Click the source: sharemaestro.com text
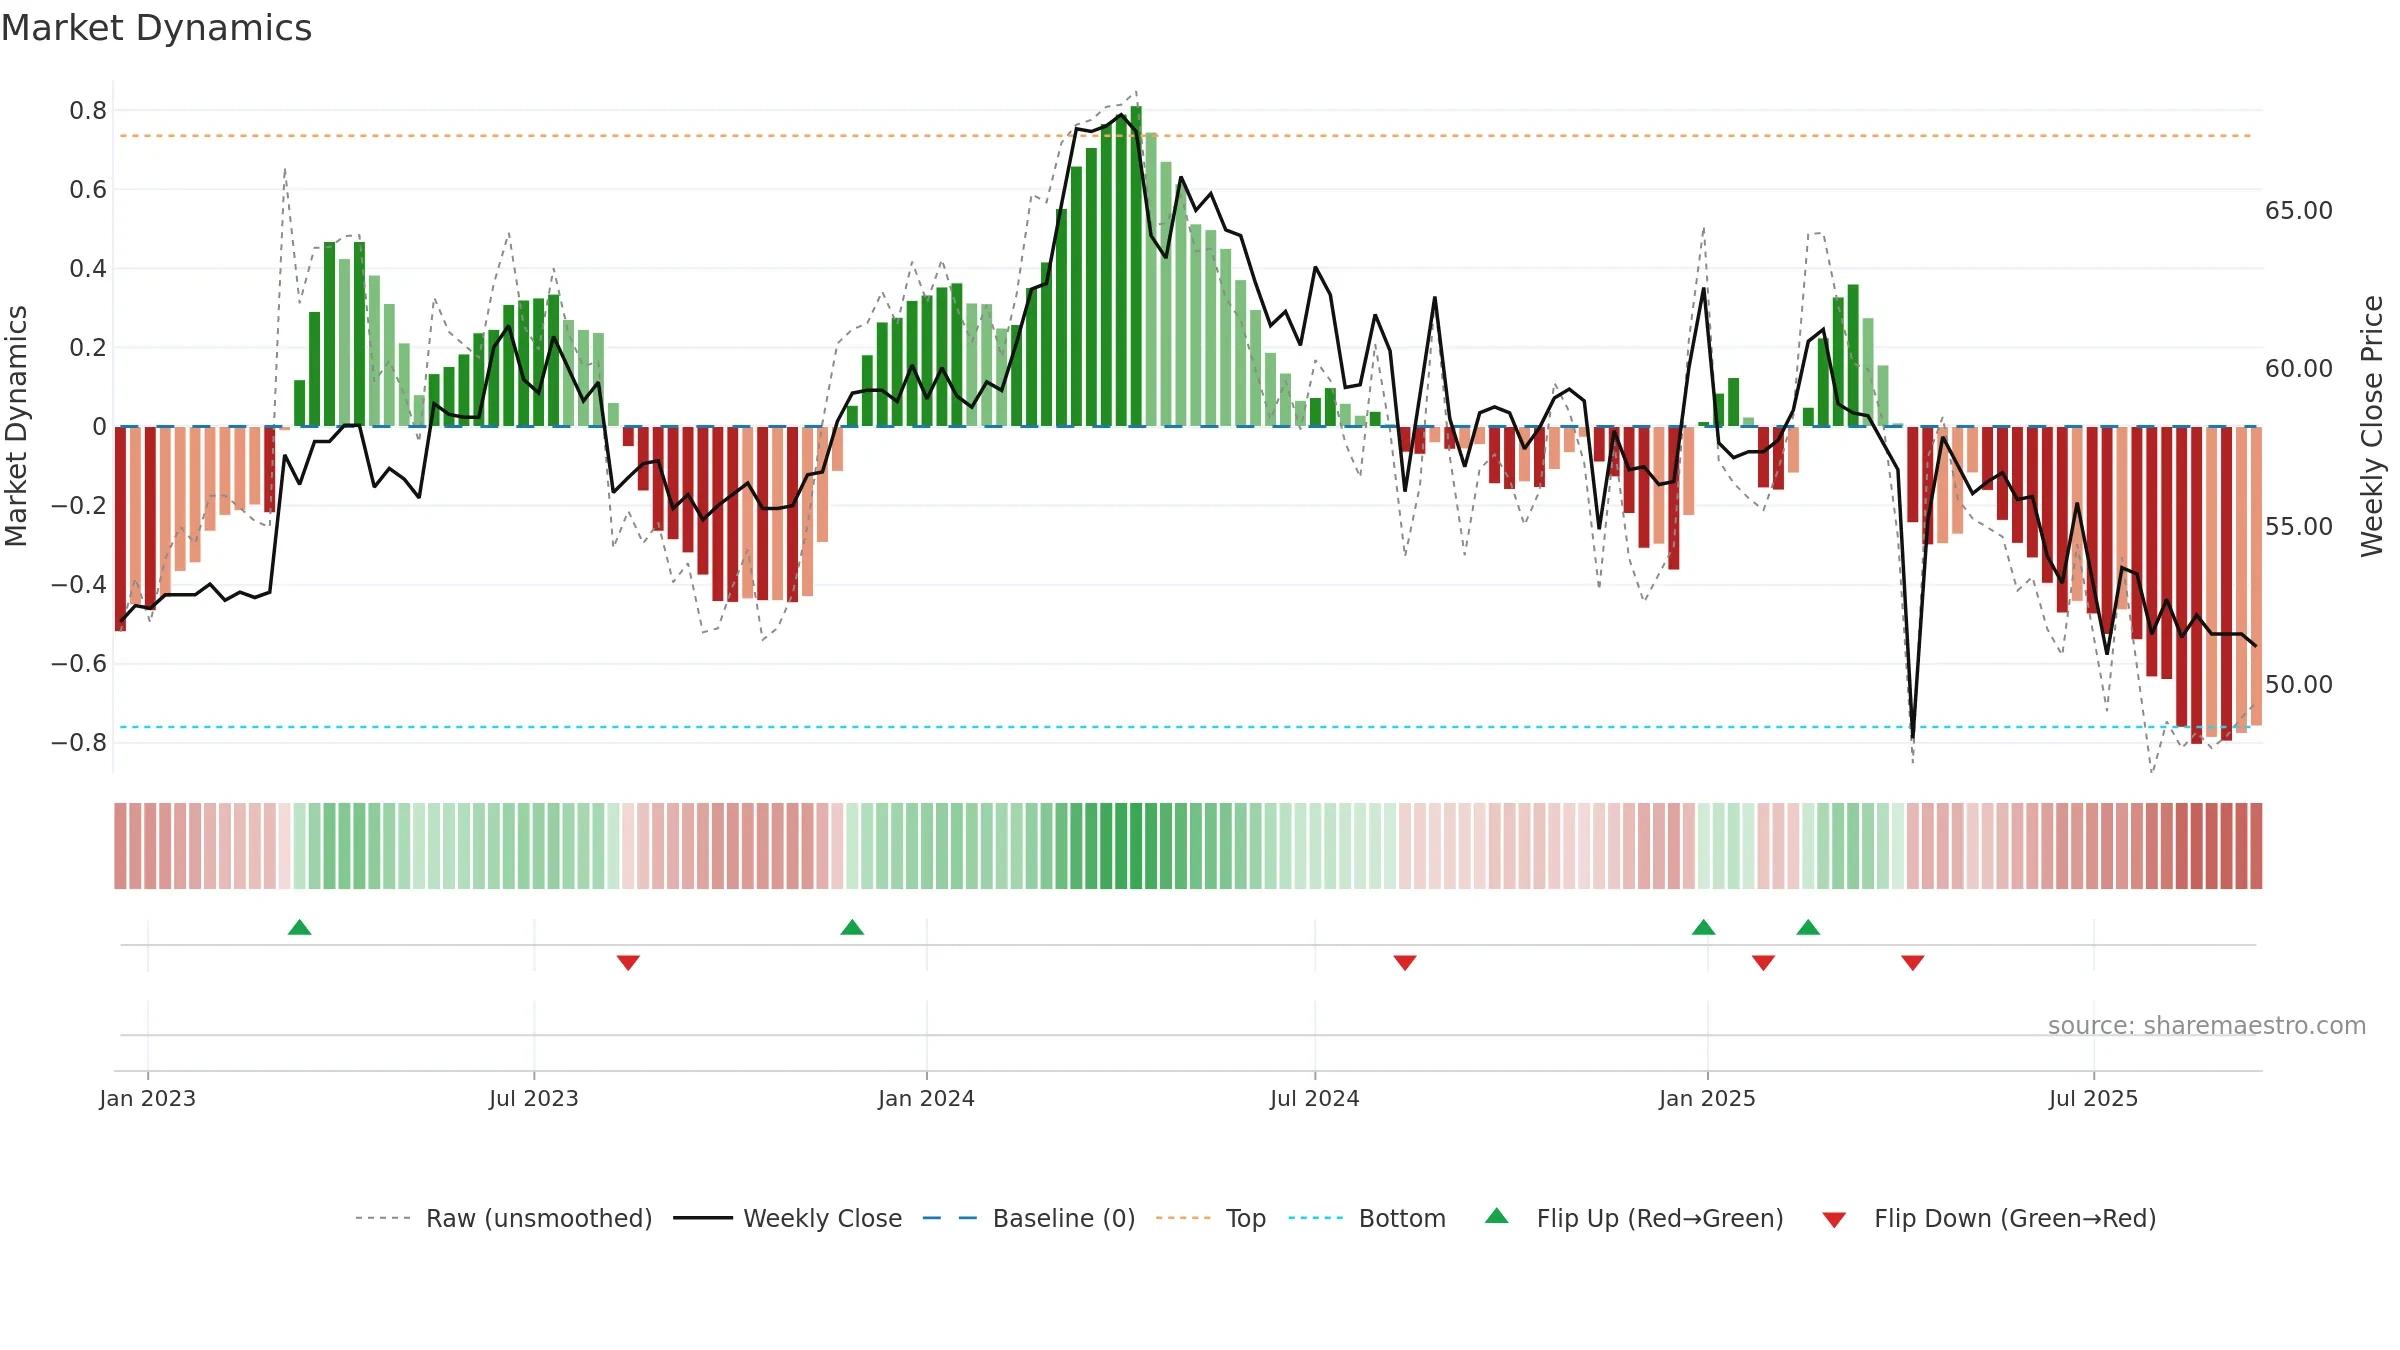 pyautogui.click(x=2207, y=1025)
